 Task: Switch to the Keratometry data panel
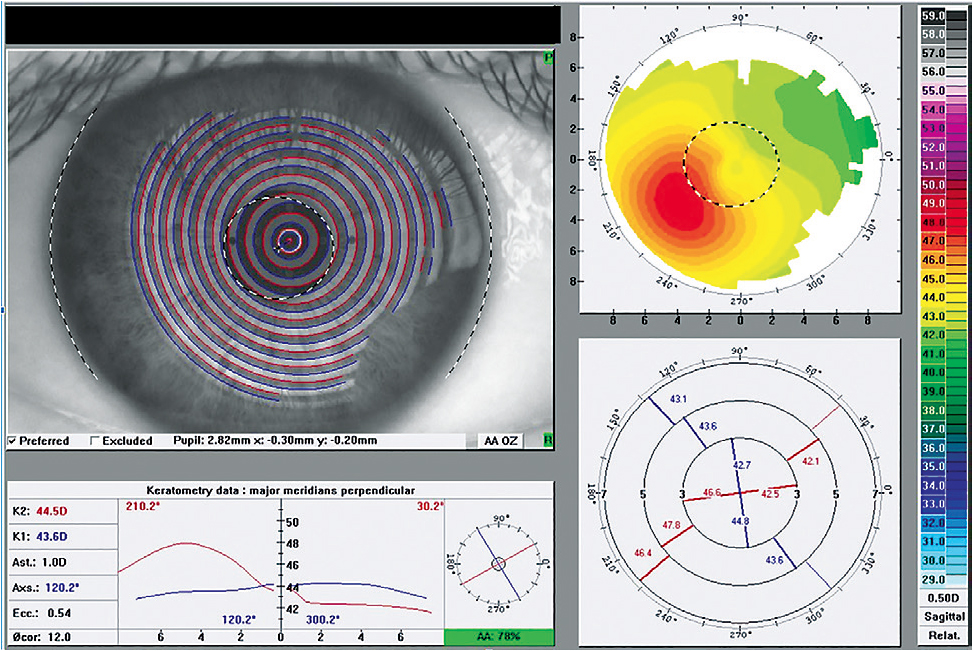(280, 487)
